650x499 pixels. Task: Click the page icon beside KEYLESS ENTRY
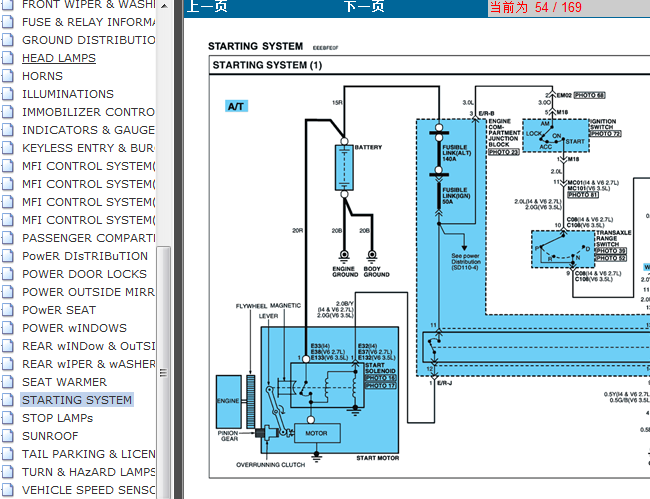7,148
